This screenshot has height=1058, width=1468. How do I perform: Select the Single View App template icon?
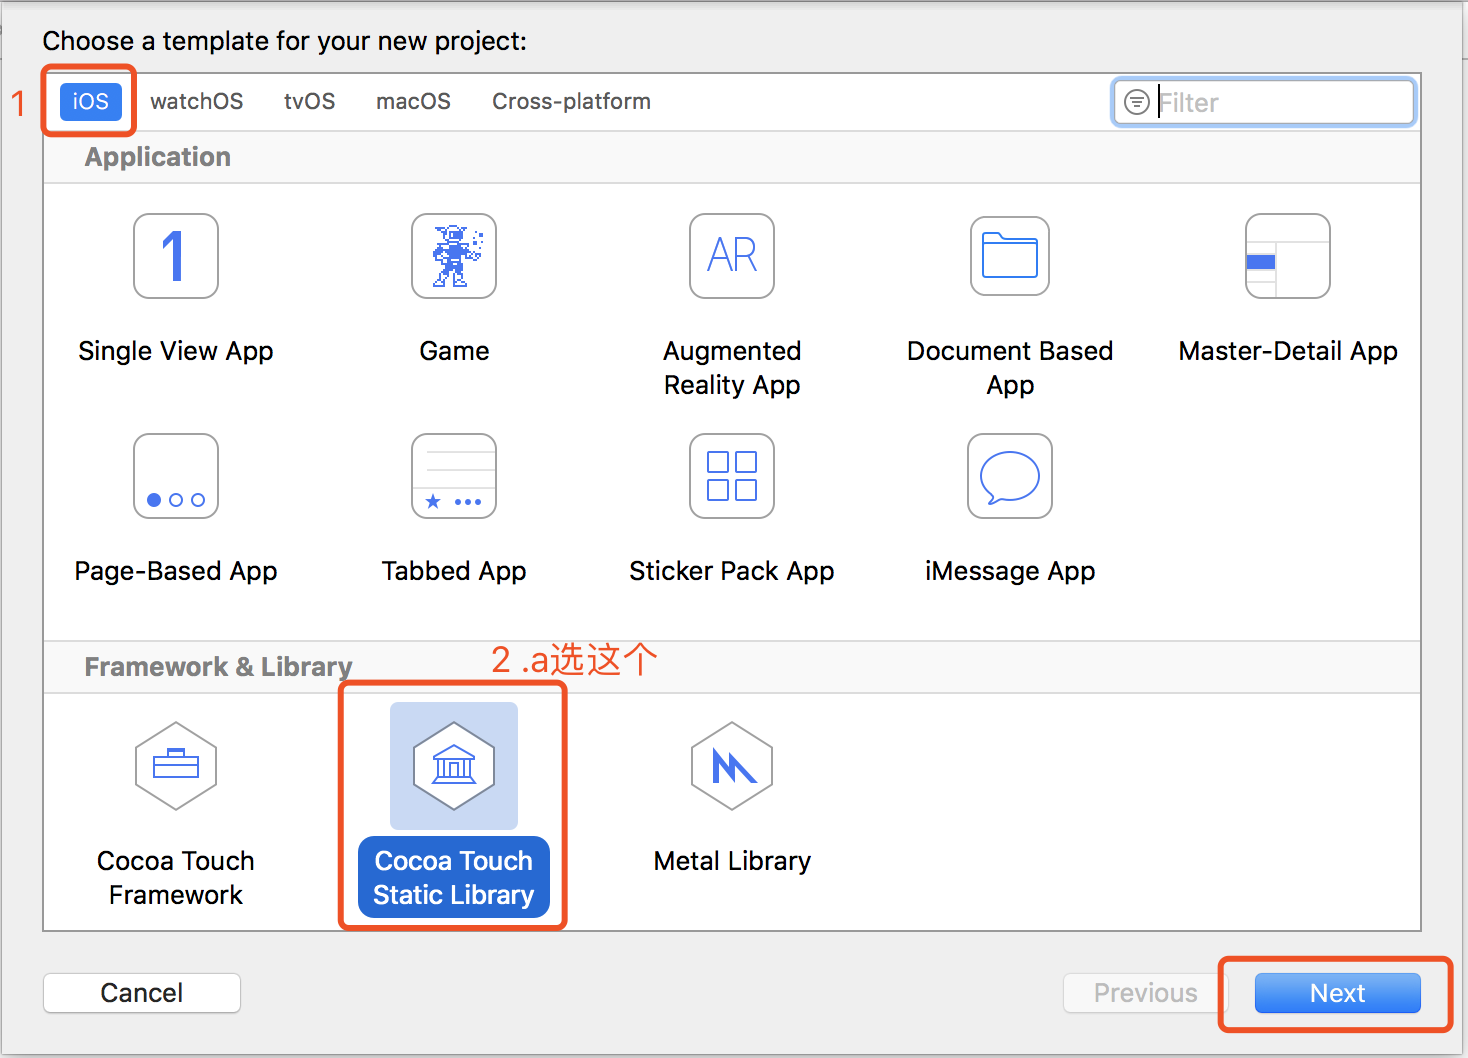(176, 256)
